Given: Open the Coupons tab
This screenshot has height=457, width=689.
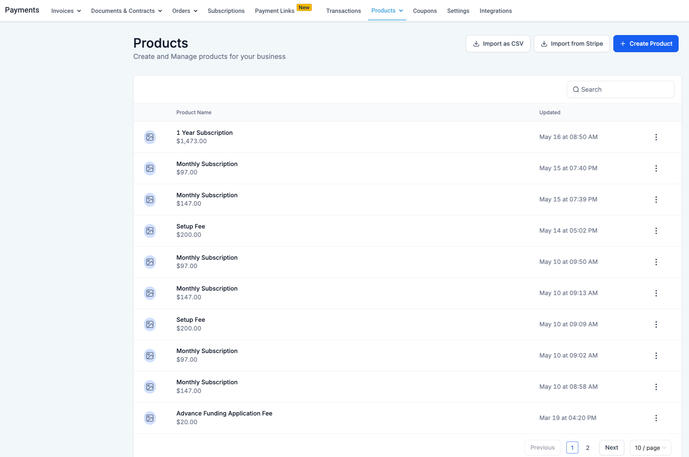Looking at the screenshot, I should click(425, 11).
